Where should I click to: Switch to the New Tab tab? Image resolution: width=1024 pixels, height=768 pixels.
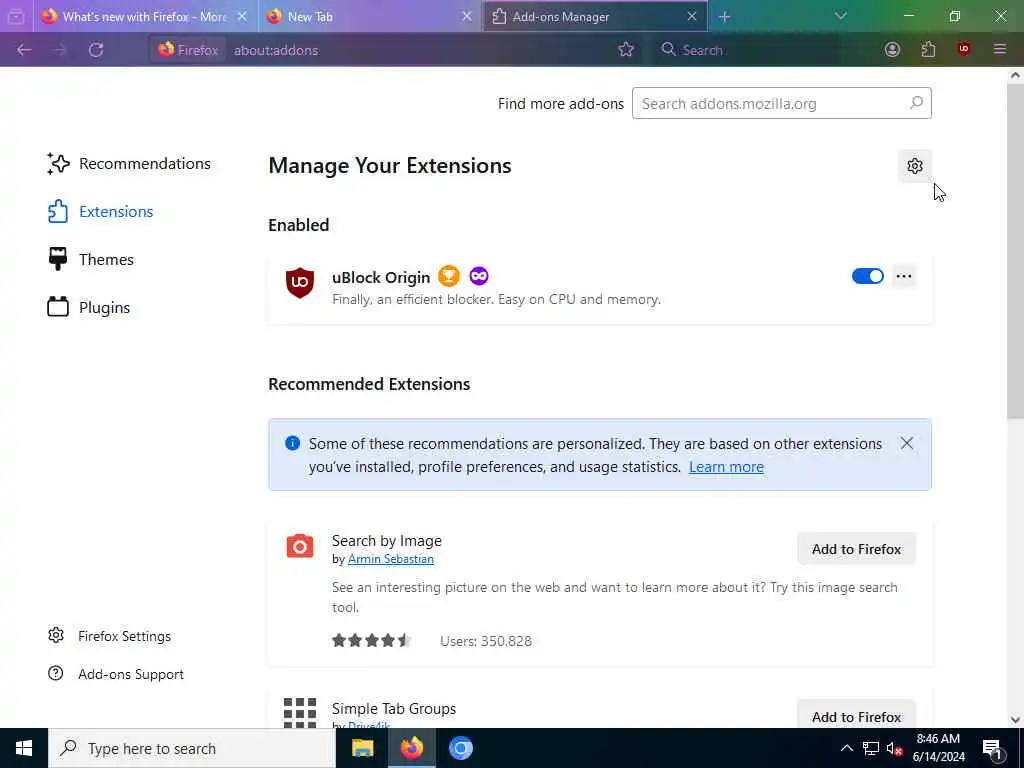pos(369,17)
